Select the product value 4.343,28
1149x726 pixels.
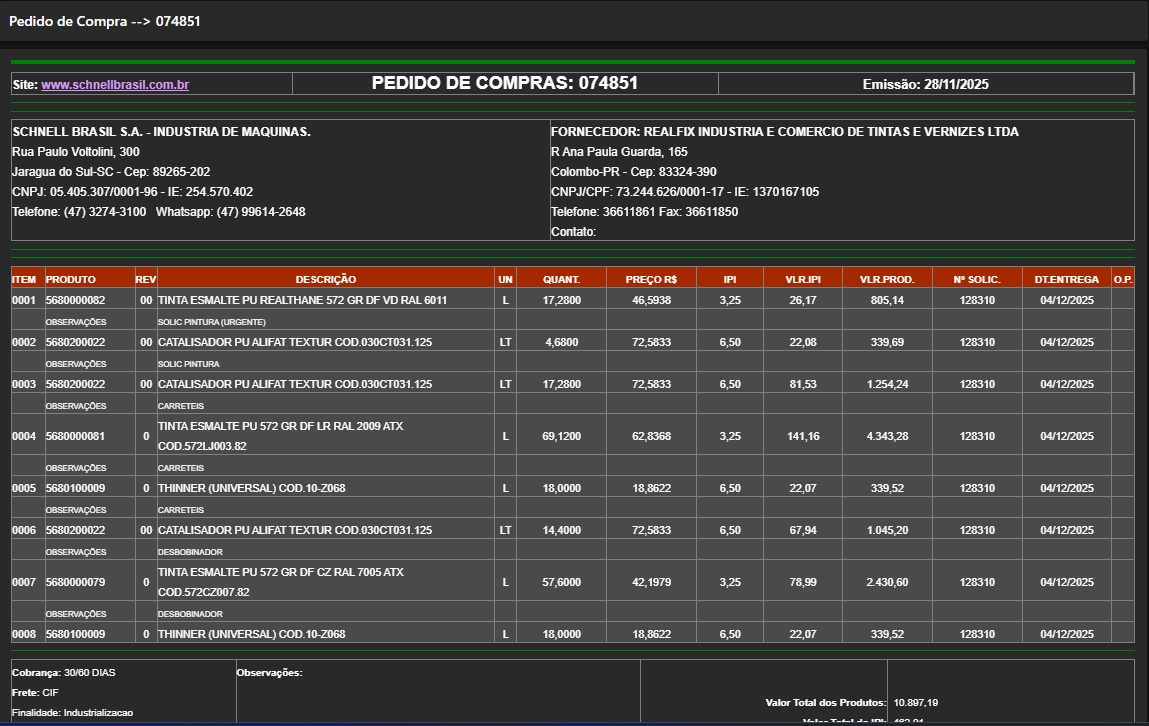pos(887,436)
